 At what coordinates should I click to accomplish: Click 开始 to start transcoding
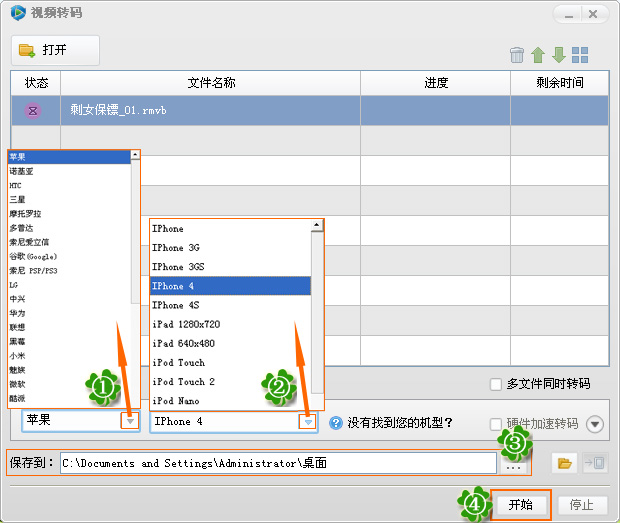520,505
